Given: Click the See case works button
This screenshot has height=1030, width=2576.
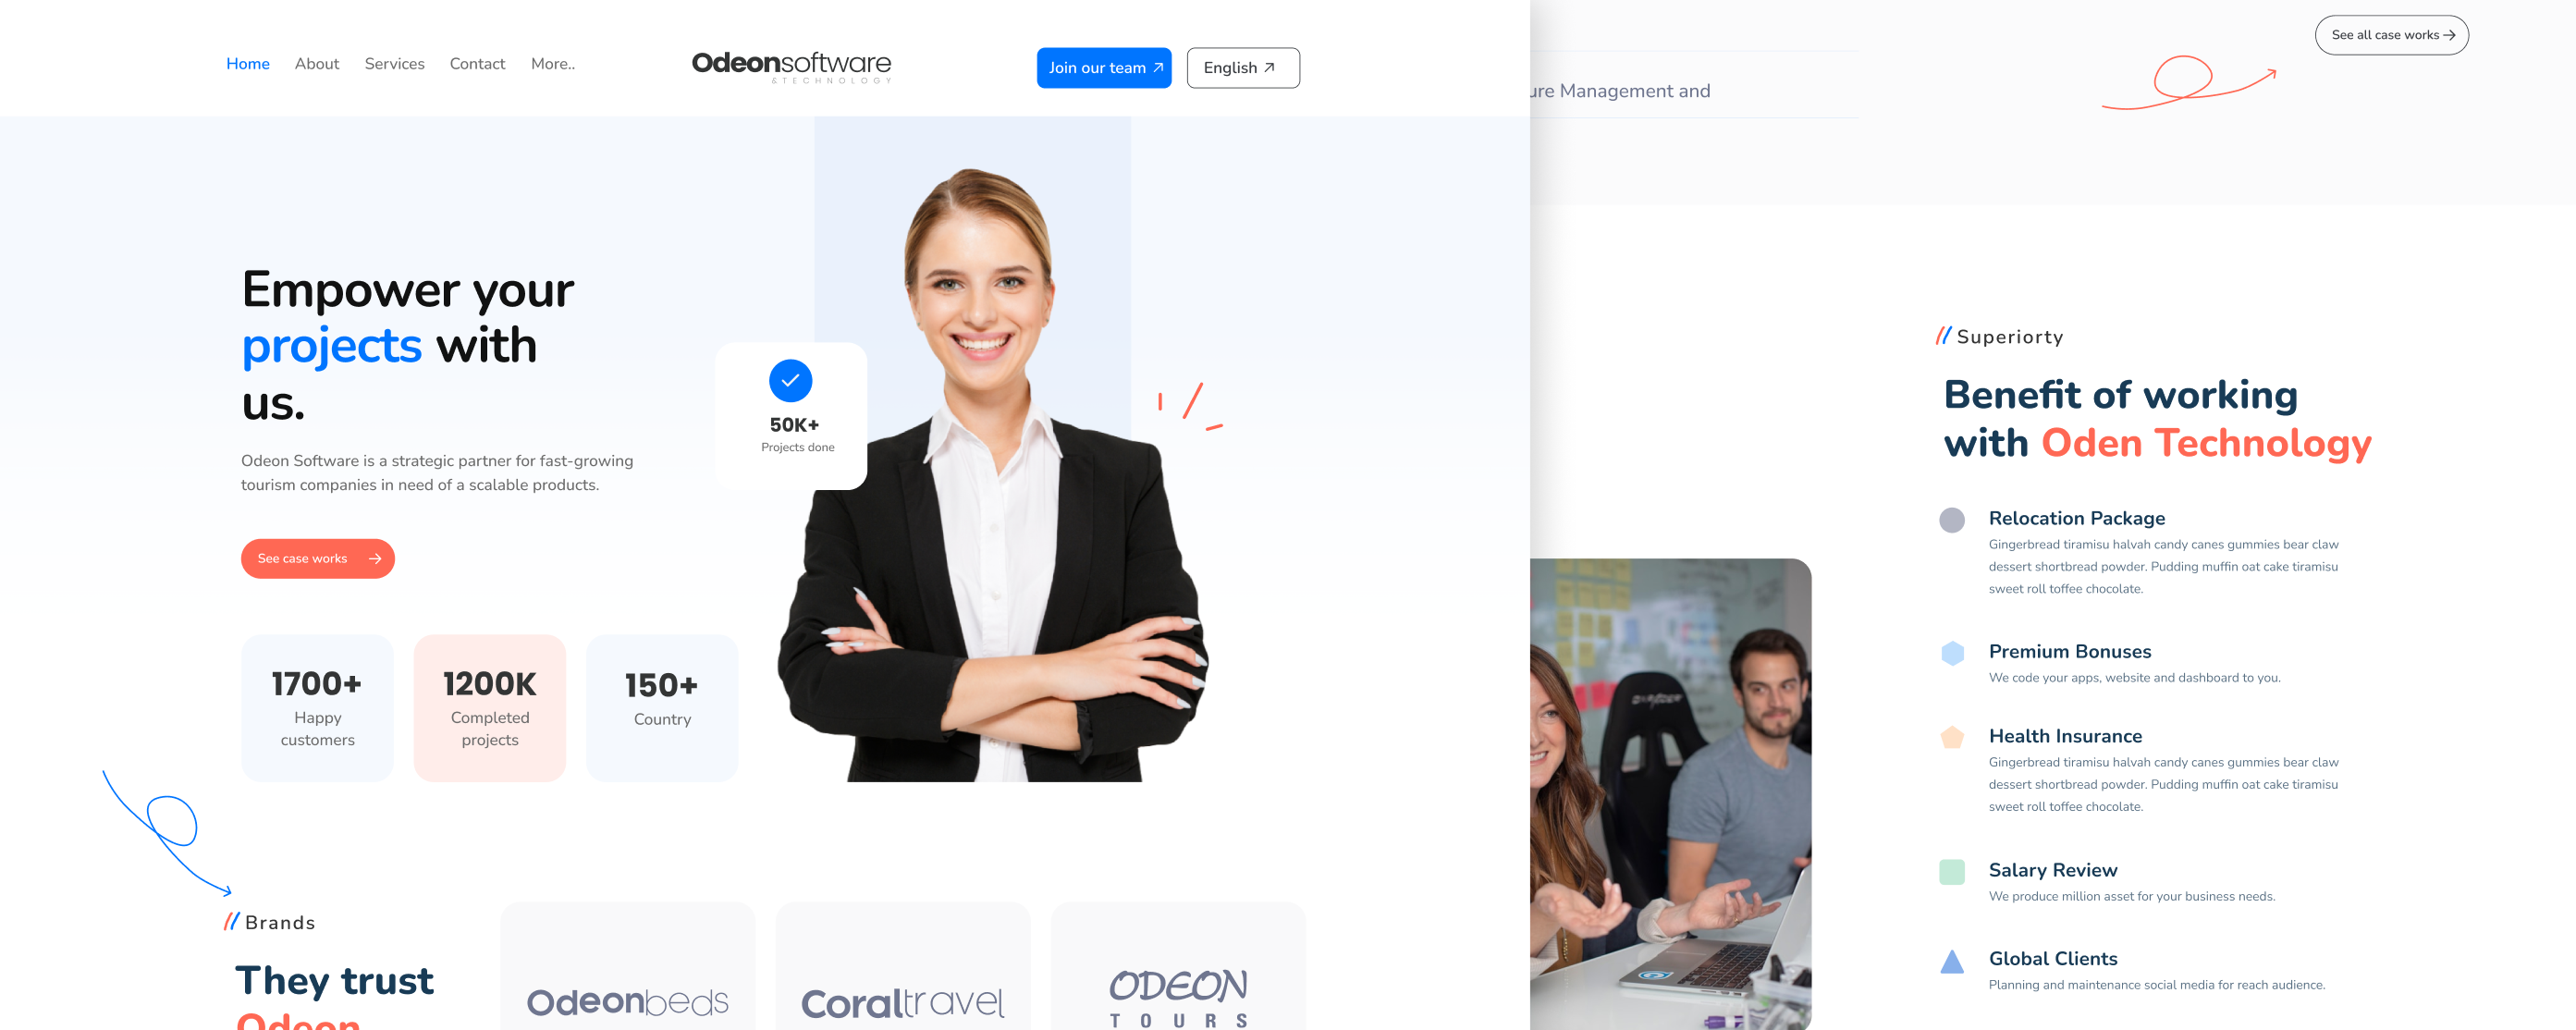Looking at the screenshot, I should tap(317, 558).
